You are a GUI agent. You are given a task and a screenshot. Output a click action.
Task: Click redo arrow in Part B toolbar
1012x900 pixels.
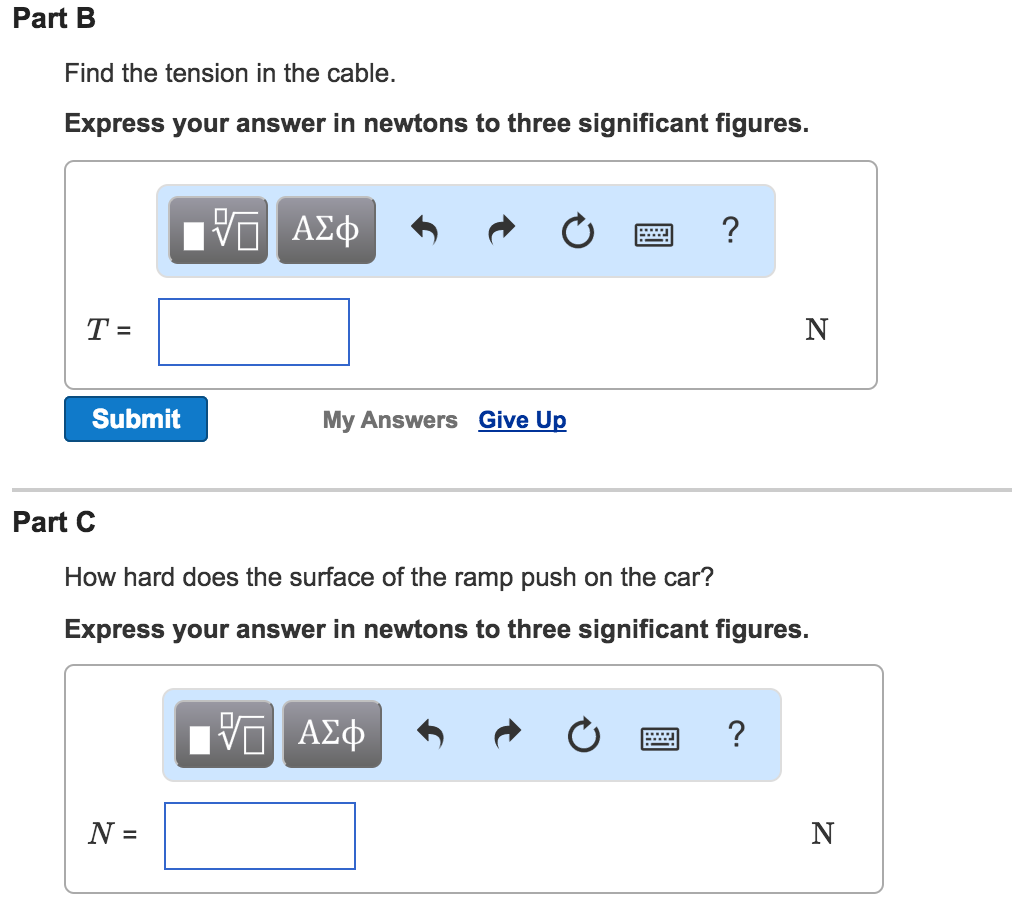pyautogui.click(x=500, y=232)
